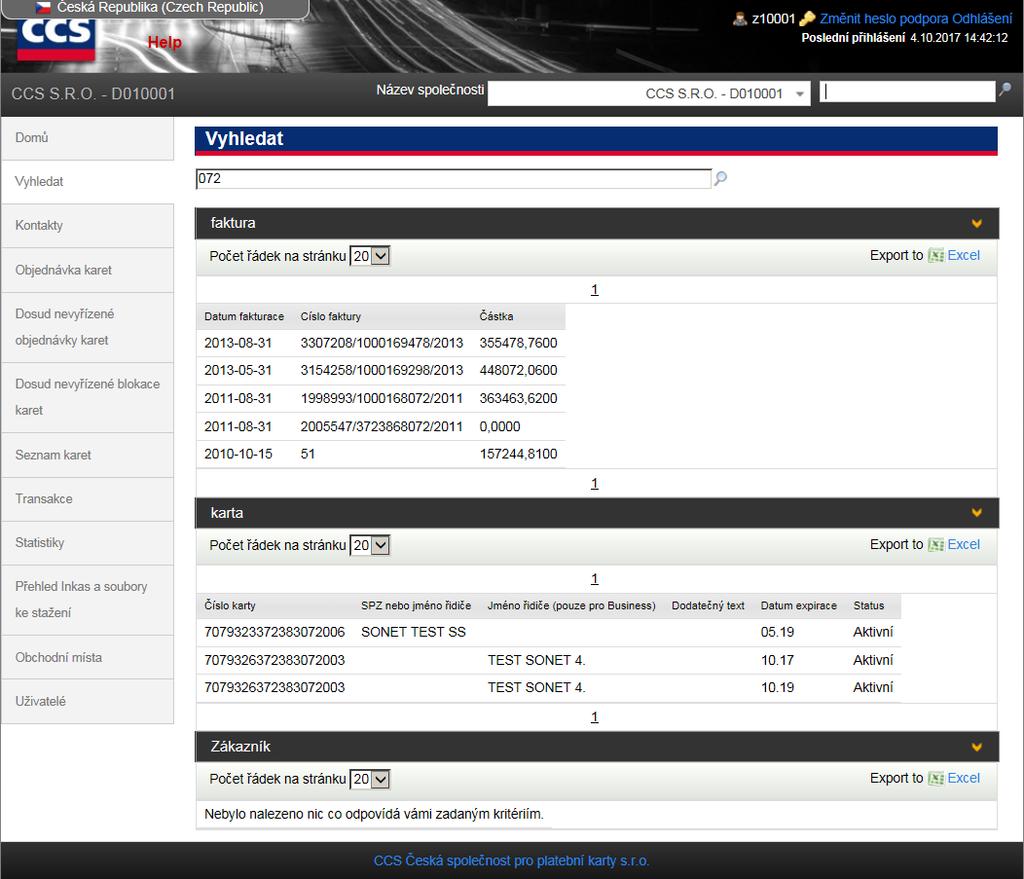Go to Objednávka karet
Screen dimensions: 1024x879
coord(88,270)
